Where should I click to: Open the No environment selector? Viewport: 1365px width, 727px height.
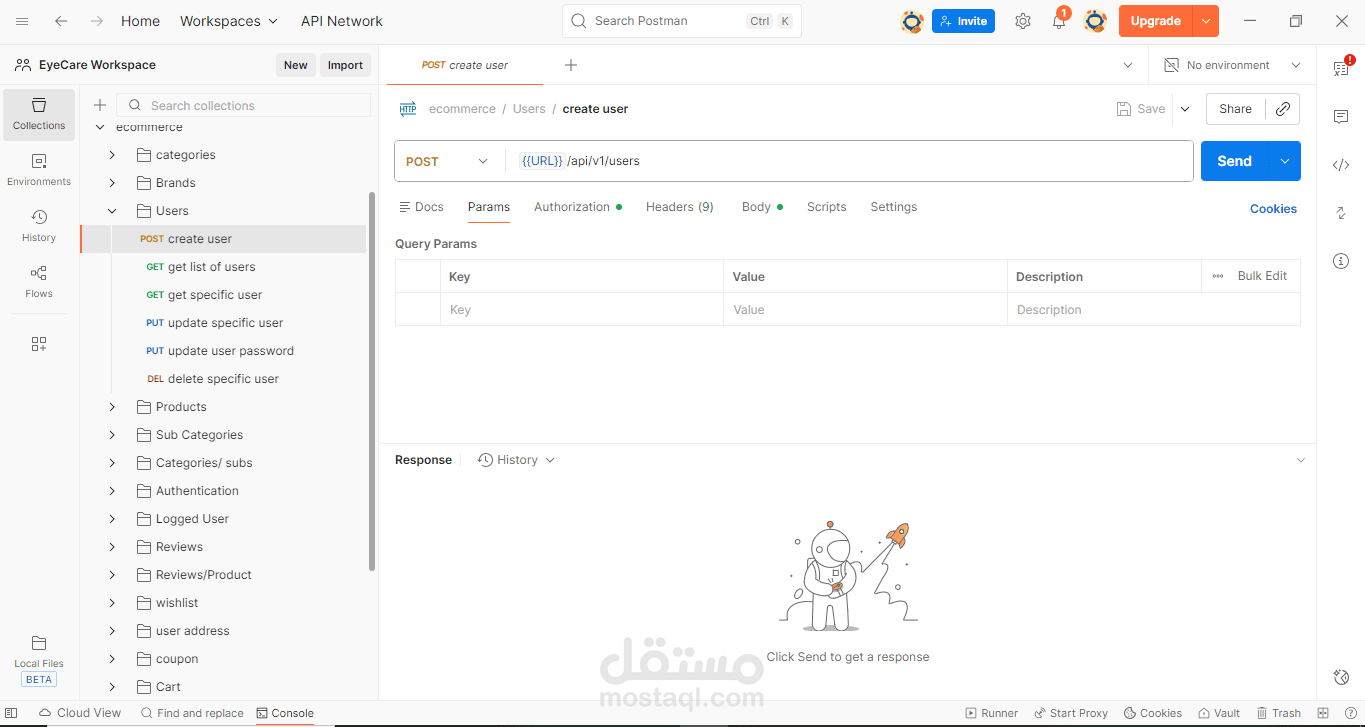1231,64
